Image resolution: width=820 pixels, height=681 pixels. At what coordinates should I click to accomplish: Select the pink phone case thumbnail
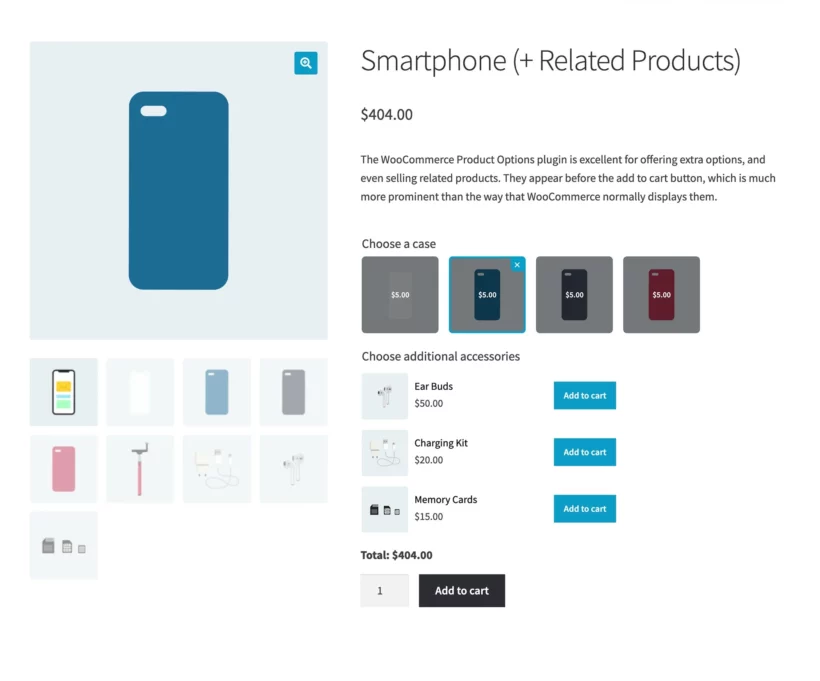tap(63, 468)
